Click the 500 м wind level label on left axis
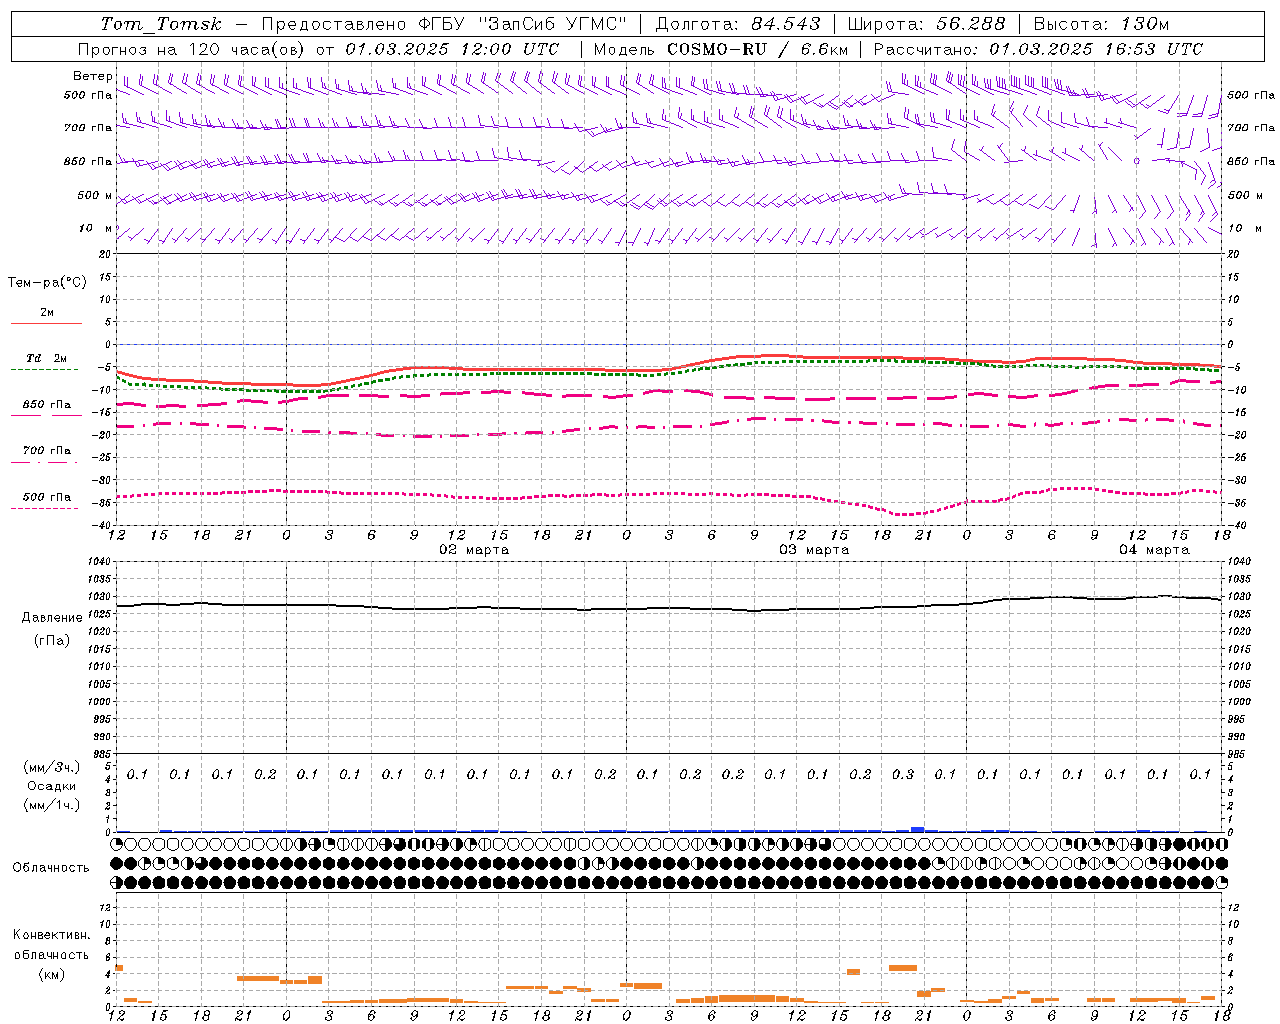 [x=95, y=196]
